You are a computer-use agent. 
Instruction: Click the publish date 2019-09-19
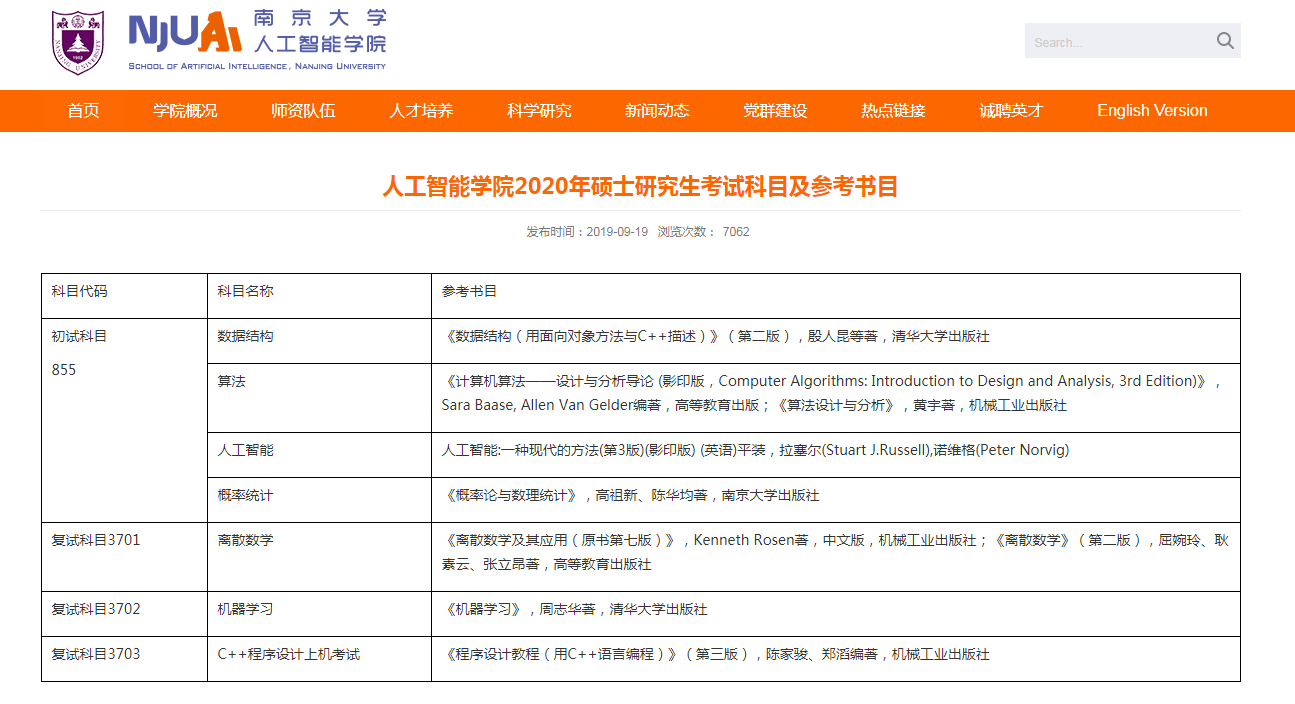point(617,232)
